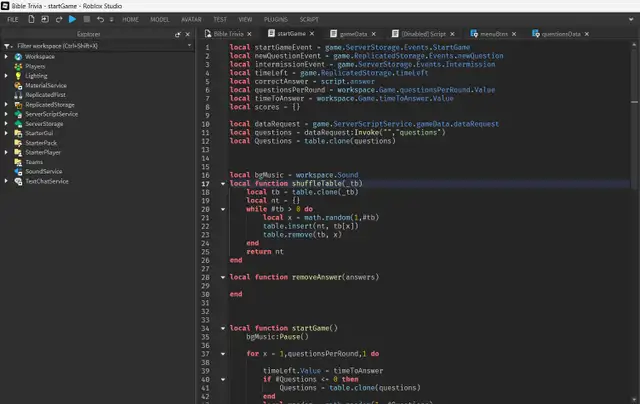Expand the TextChatService tree node
The width and height of the screenshot is (640, 404).
point(6,181)
